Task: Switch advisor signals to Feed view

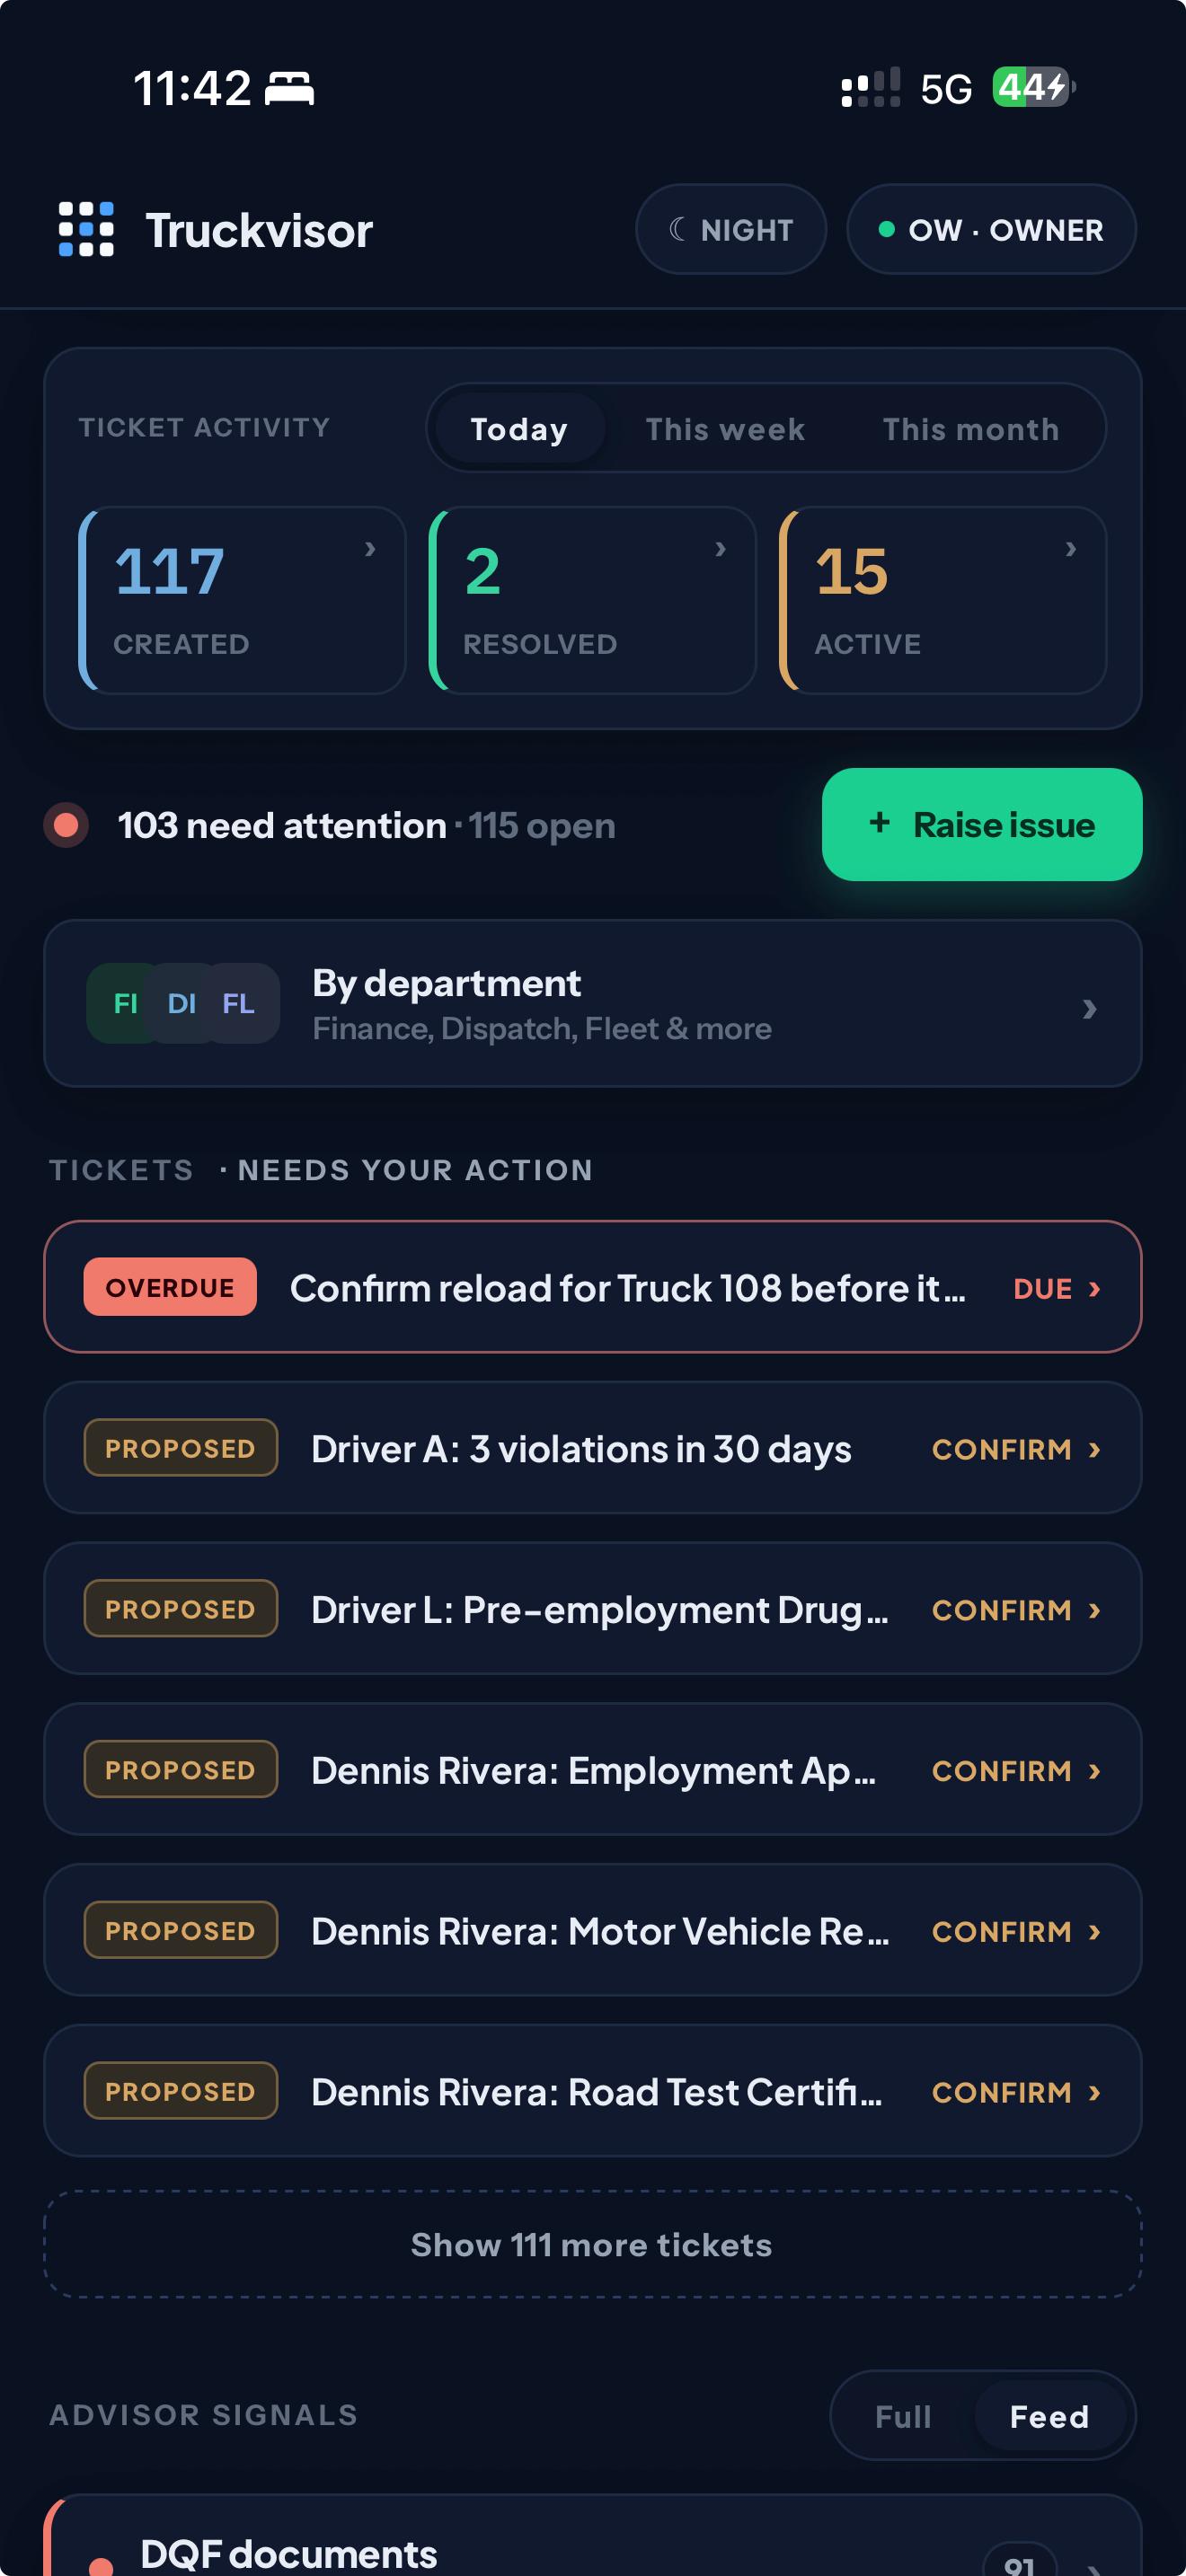Action: pyautogui.click(x=1049, y=2416)
